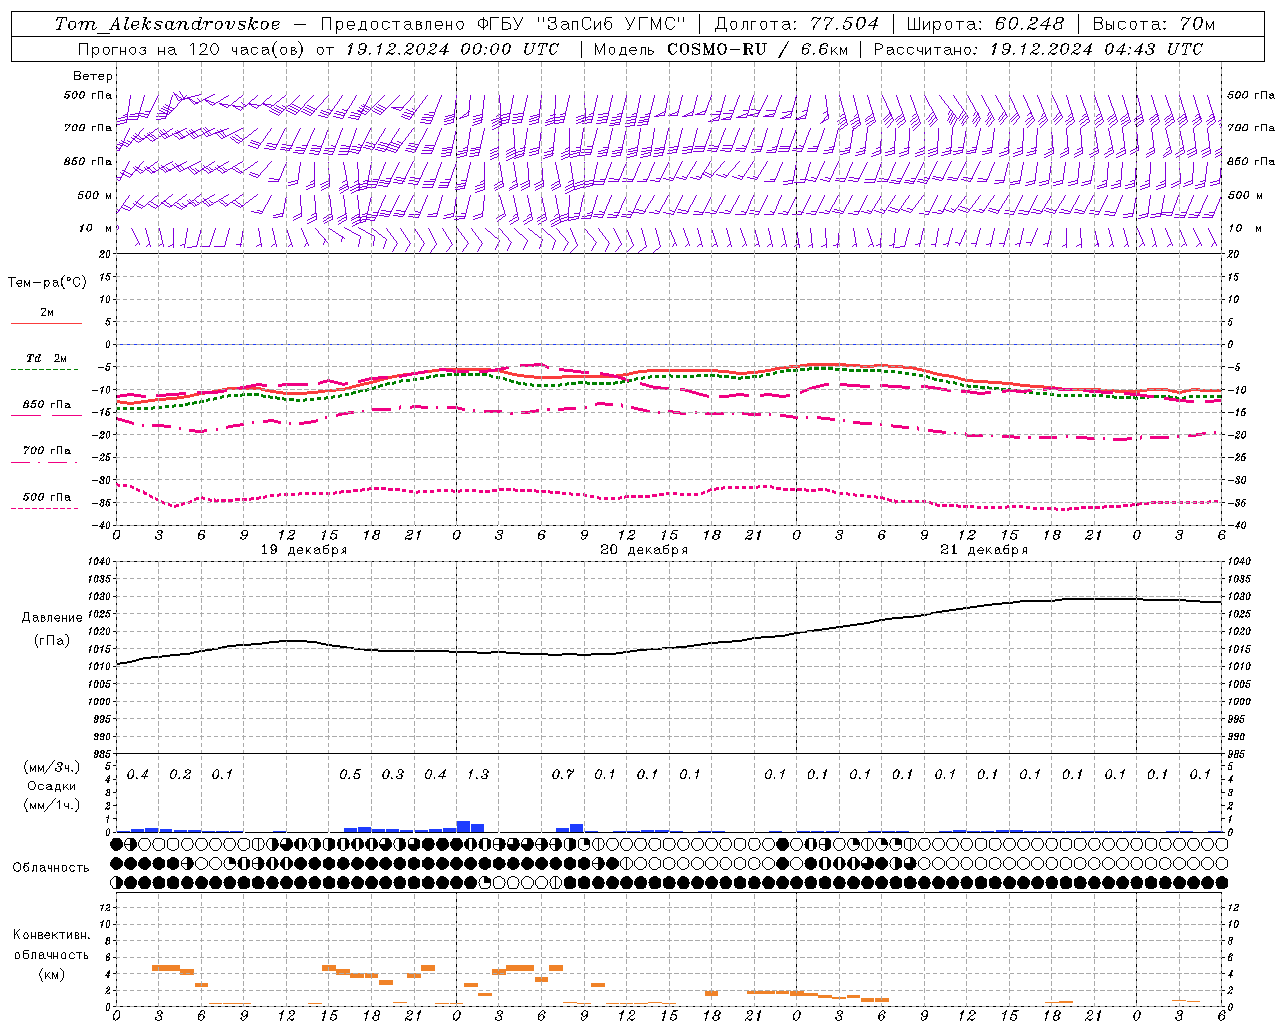This screenshot has height=1024, width=1280.
Task: Click the 500 м wind level label on left
Action: (x=95, y=195)
